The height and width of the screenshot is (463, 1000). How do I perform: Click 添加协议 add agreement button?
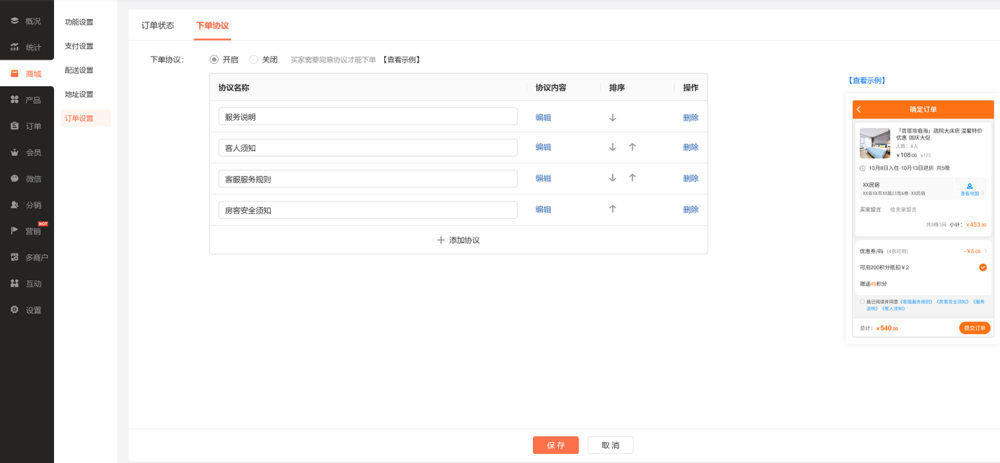click(x=458, y=240)
